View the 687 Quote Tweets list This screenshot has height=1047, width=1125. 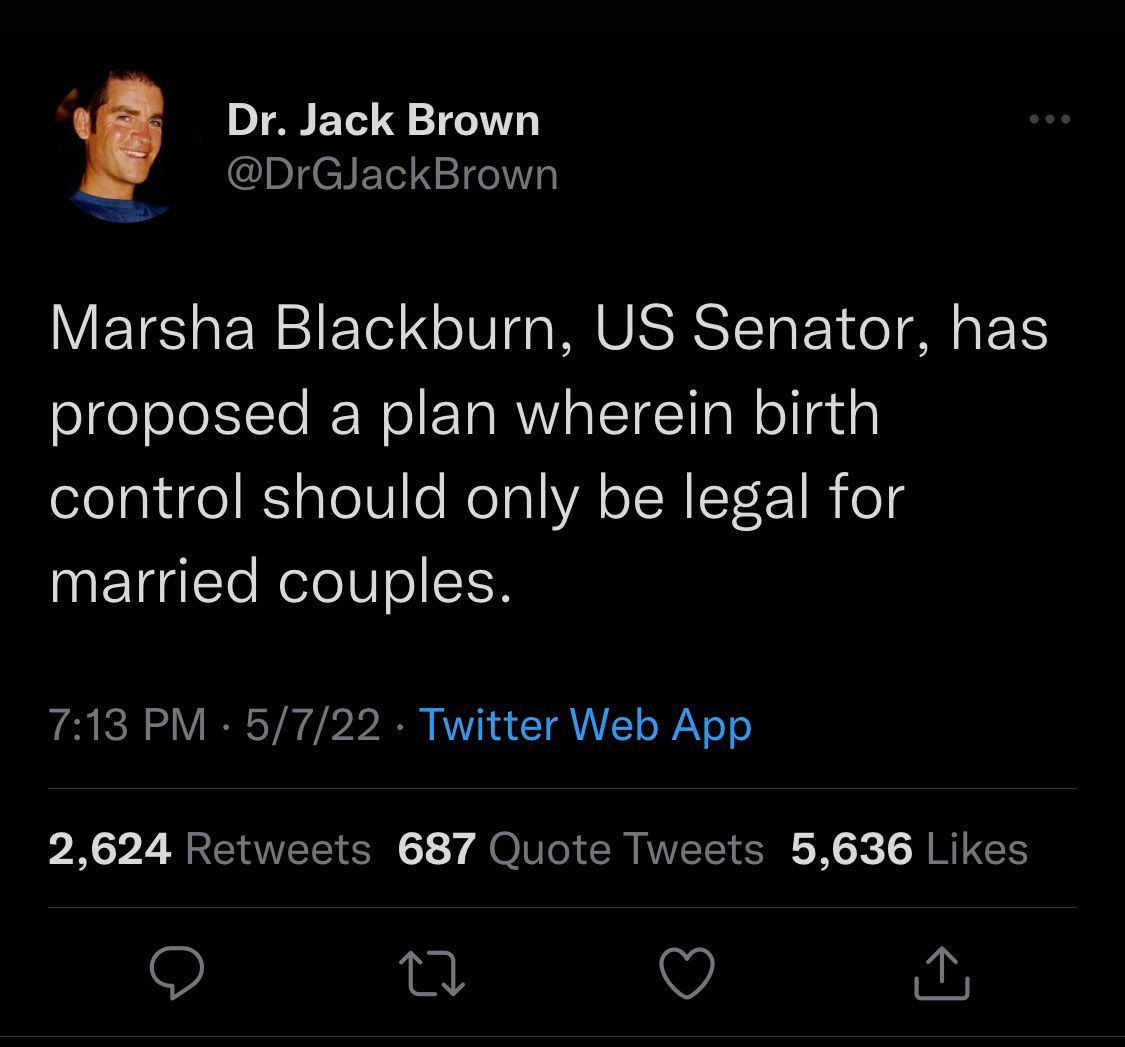tap(580, 849)
